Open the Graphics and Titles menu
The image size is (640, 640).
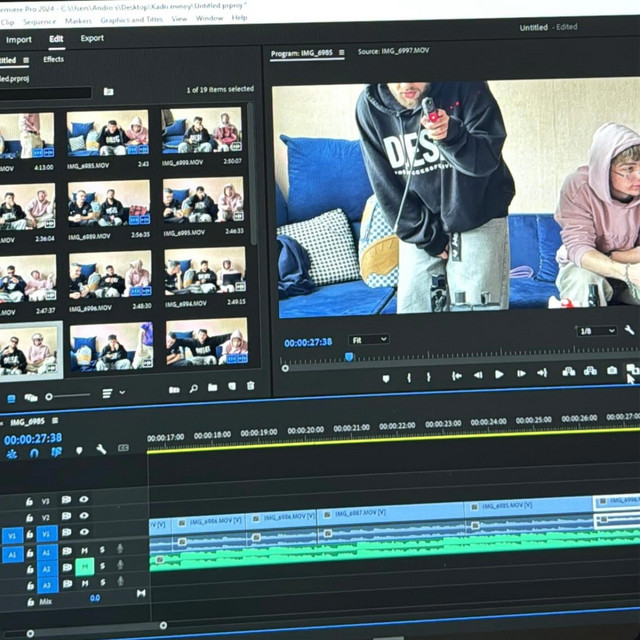pos(131,20)
